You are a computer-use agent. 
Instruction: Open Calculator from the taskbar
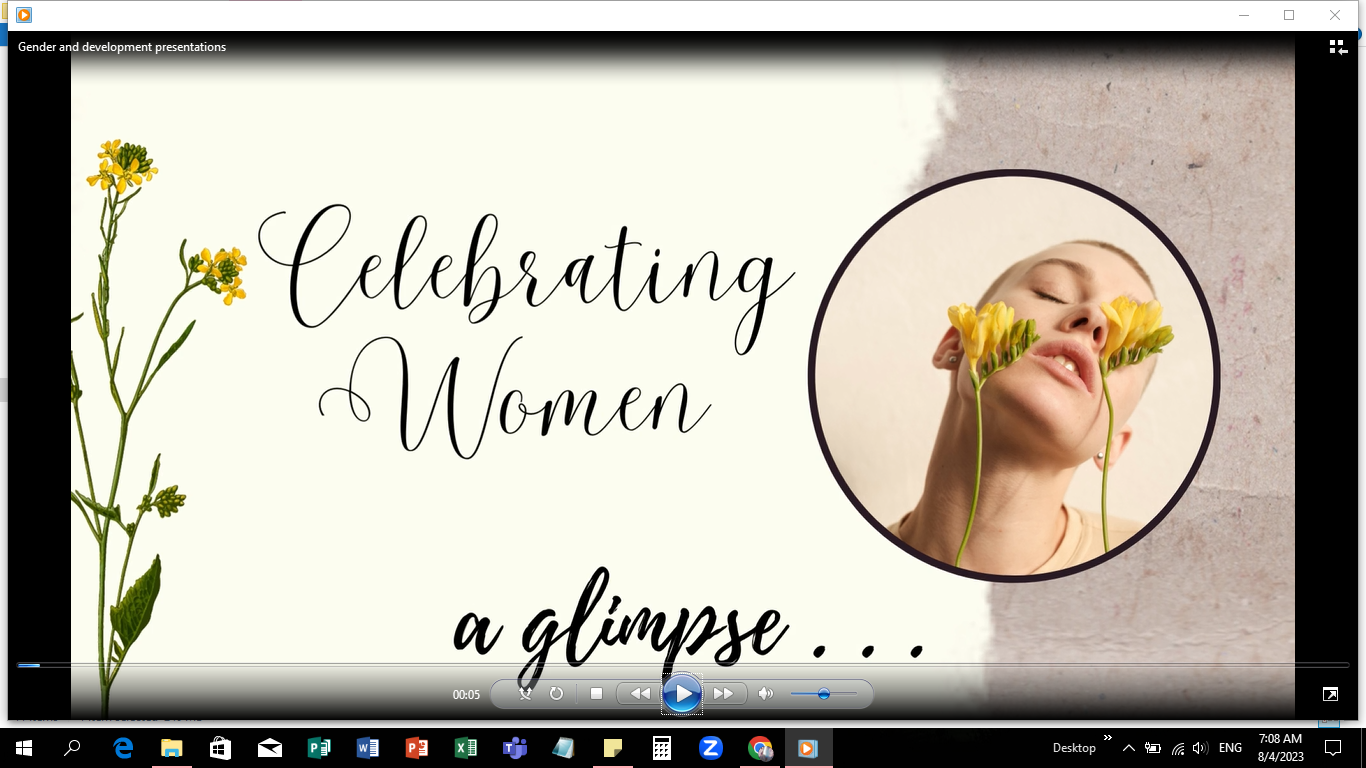coord(662,748)
